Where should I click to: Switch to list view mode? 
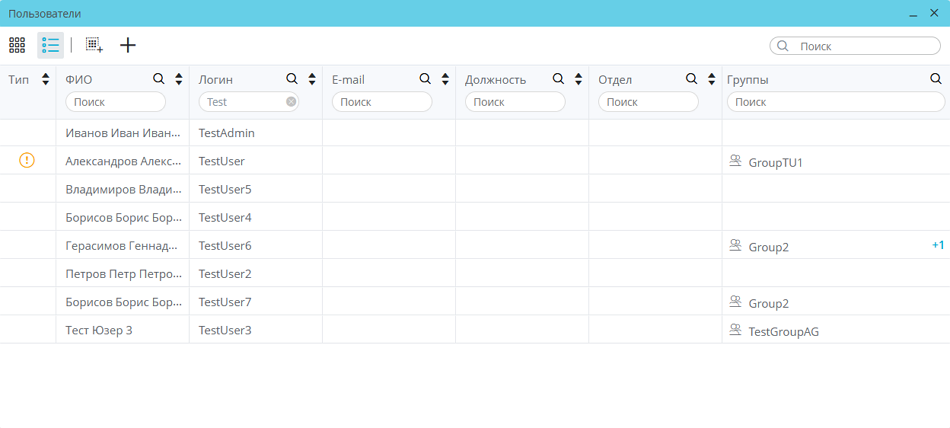pos(50,45)
